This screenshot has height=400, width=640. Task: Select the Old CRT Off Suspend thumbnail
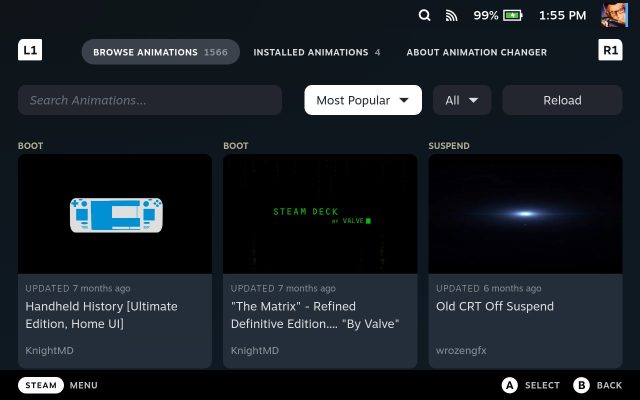point(525,214)
